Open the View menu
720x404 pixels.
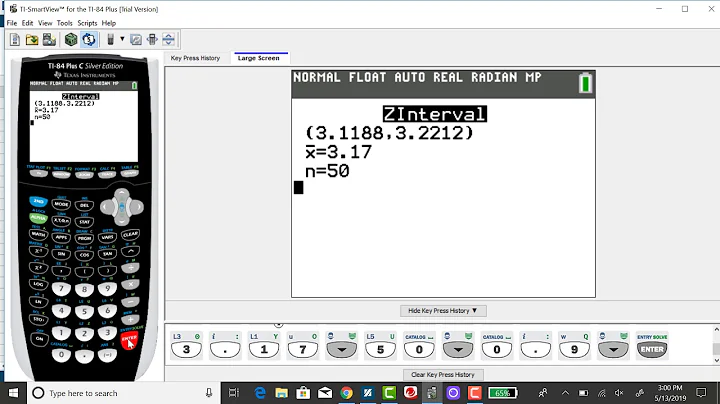[x=45, y=23]
